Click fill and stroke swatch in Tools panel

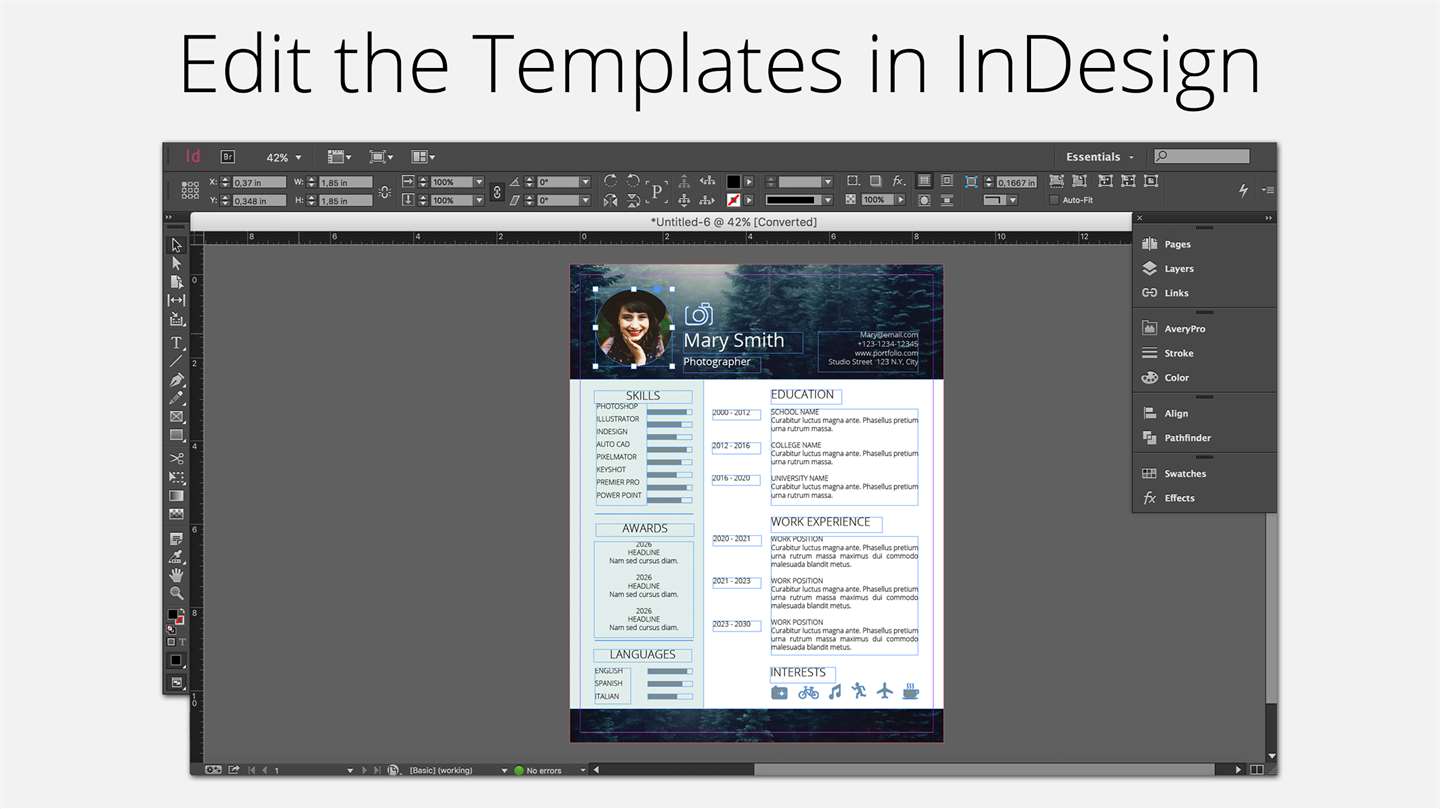[176, 619]
